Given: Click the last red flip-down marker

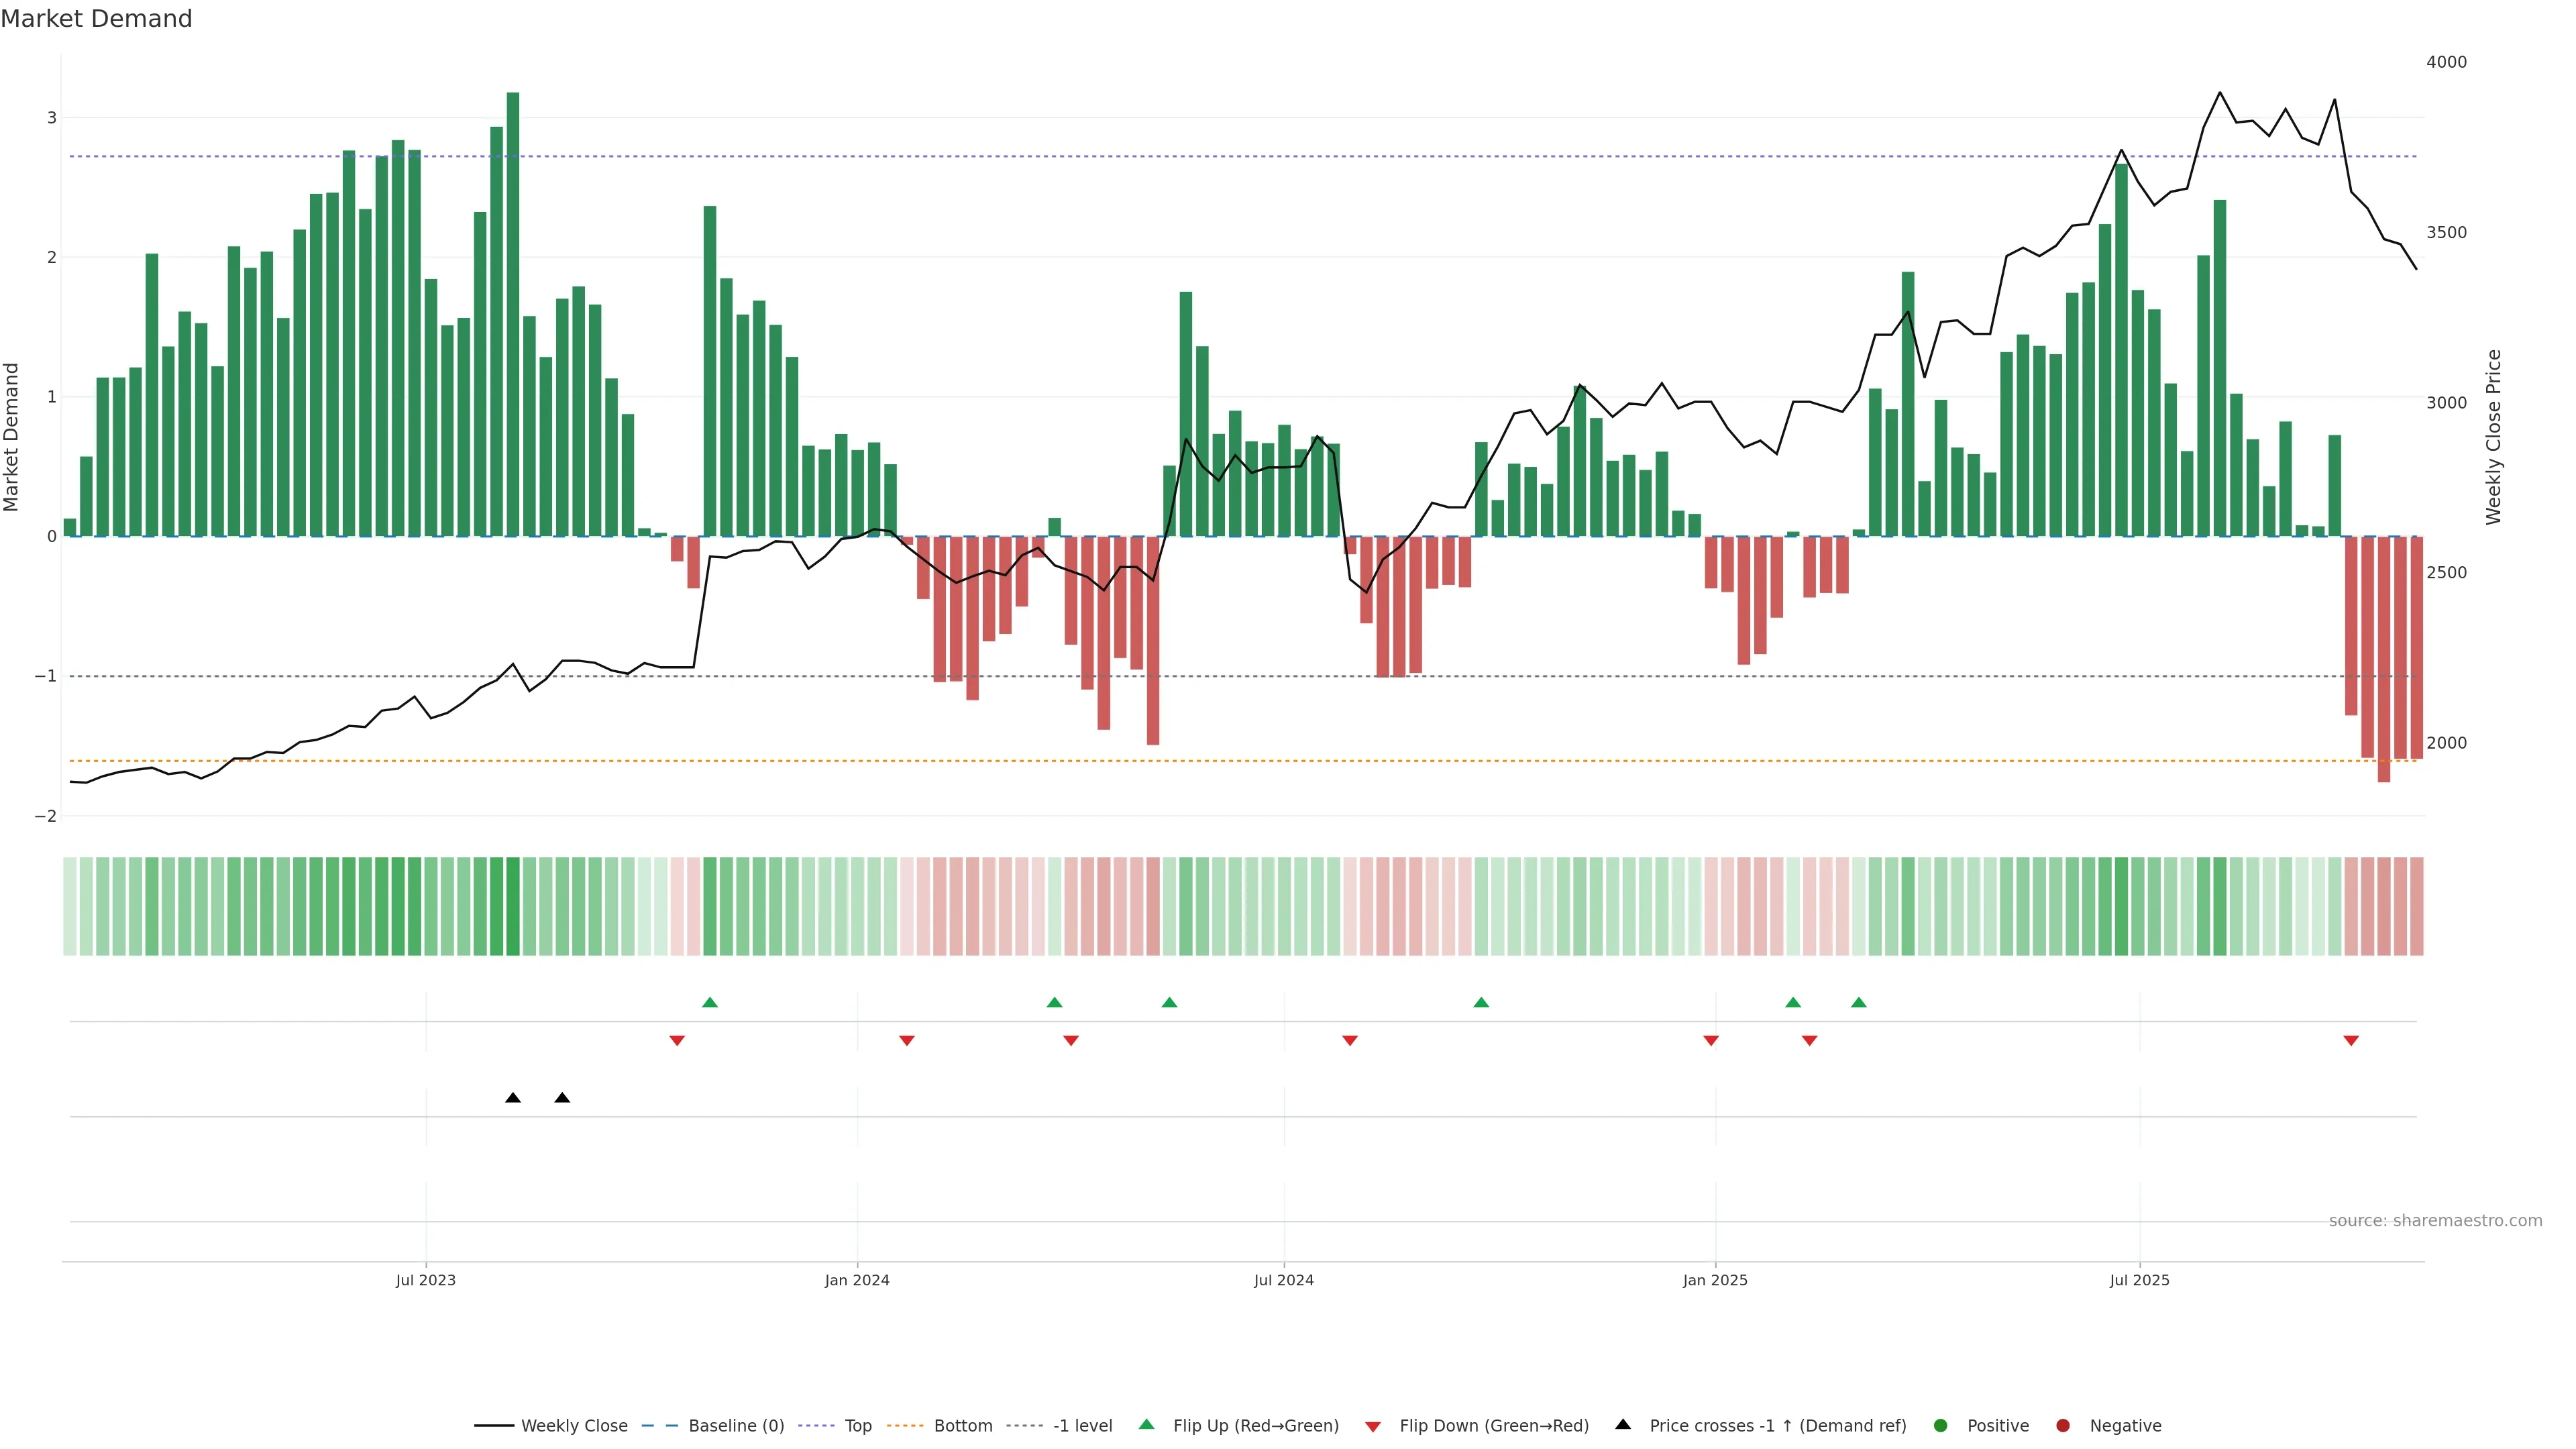Looking at the screenshot, I should pyautogui.click(x=2351, y=1041).
